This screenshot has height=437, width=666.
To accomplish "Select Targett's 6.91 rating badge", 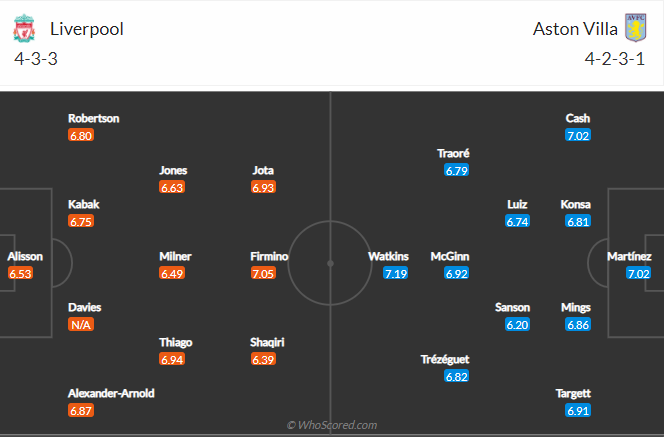I will [578, 411].
